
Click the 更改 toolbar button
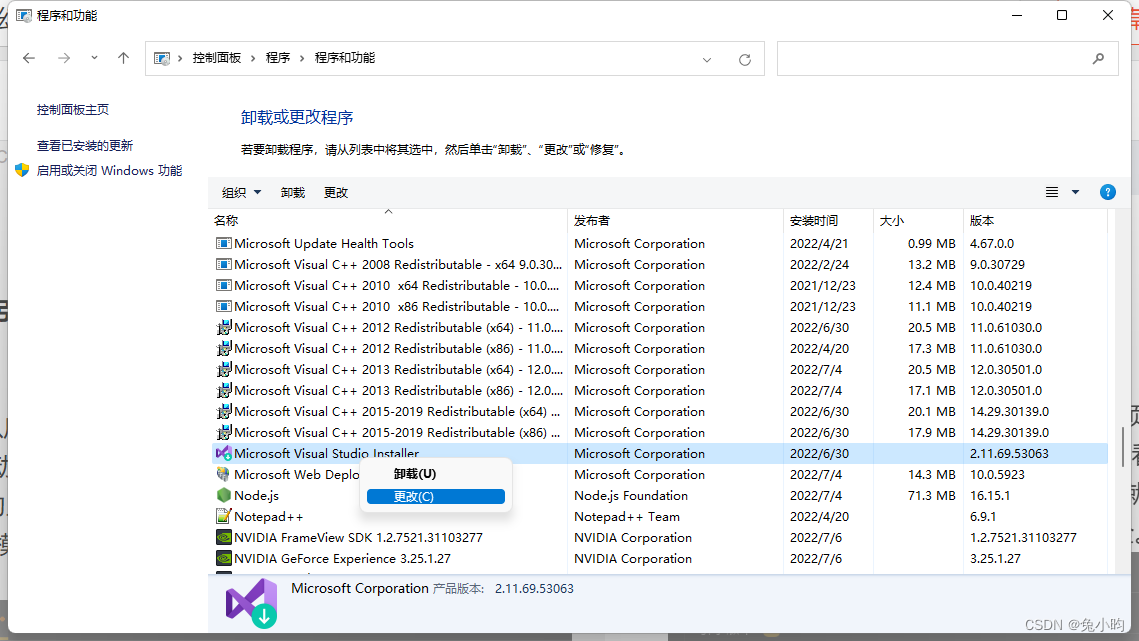(x=336, y=193)
